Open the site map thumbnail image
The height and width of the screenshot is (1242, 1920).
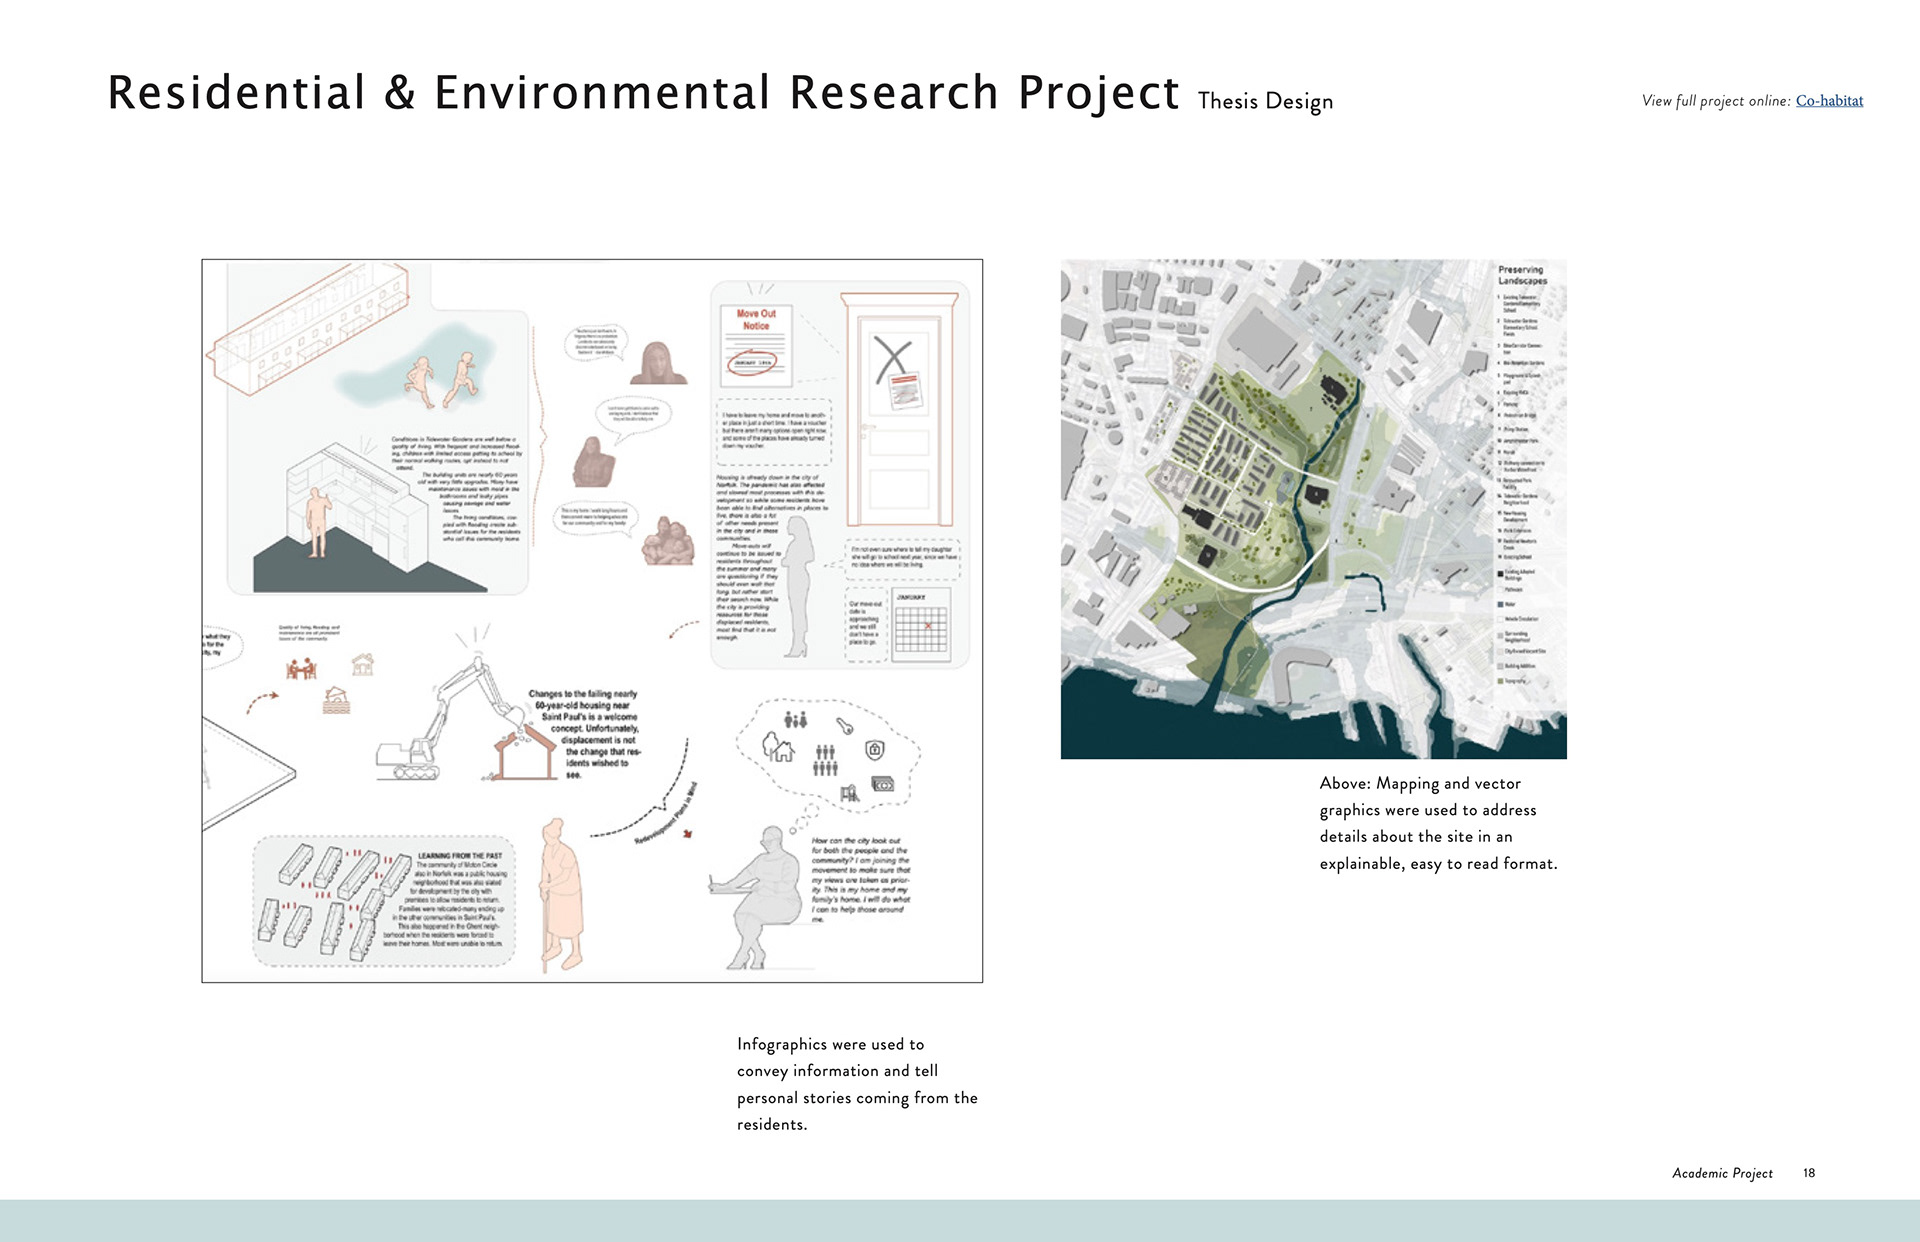click(1313, 509)
